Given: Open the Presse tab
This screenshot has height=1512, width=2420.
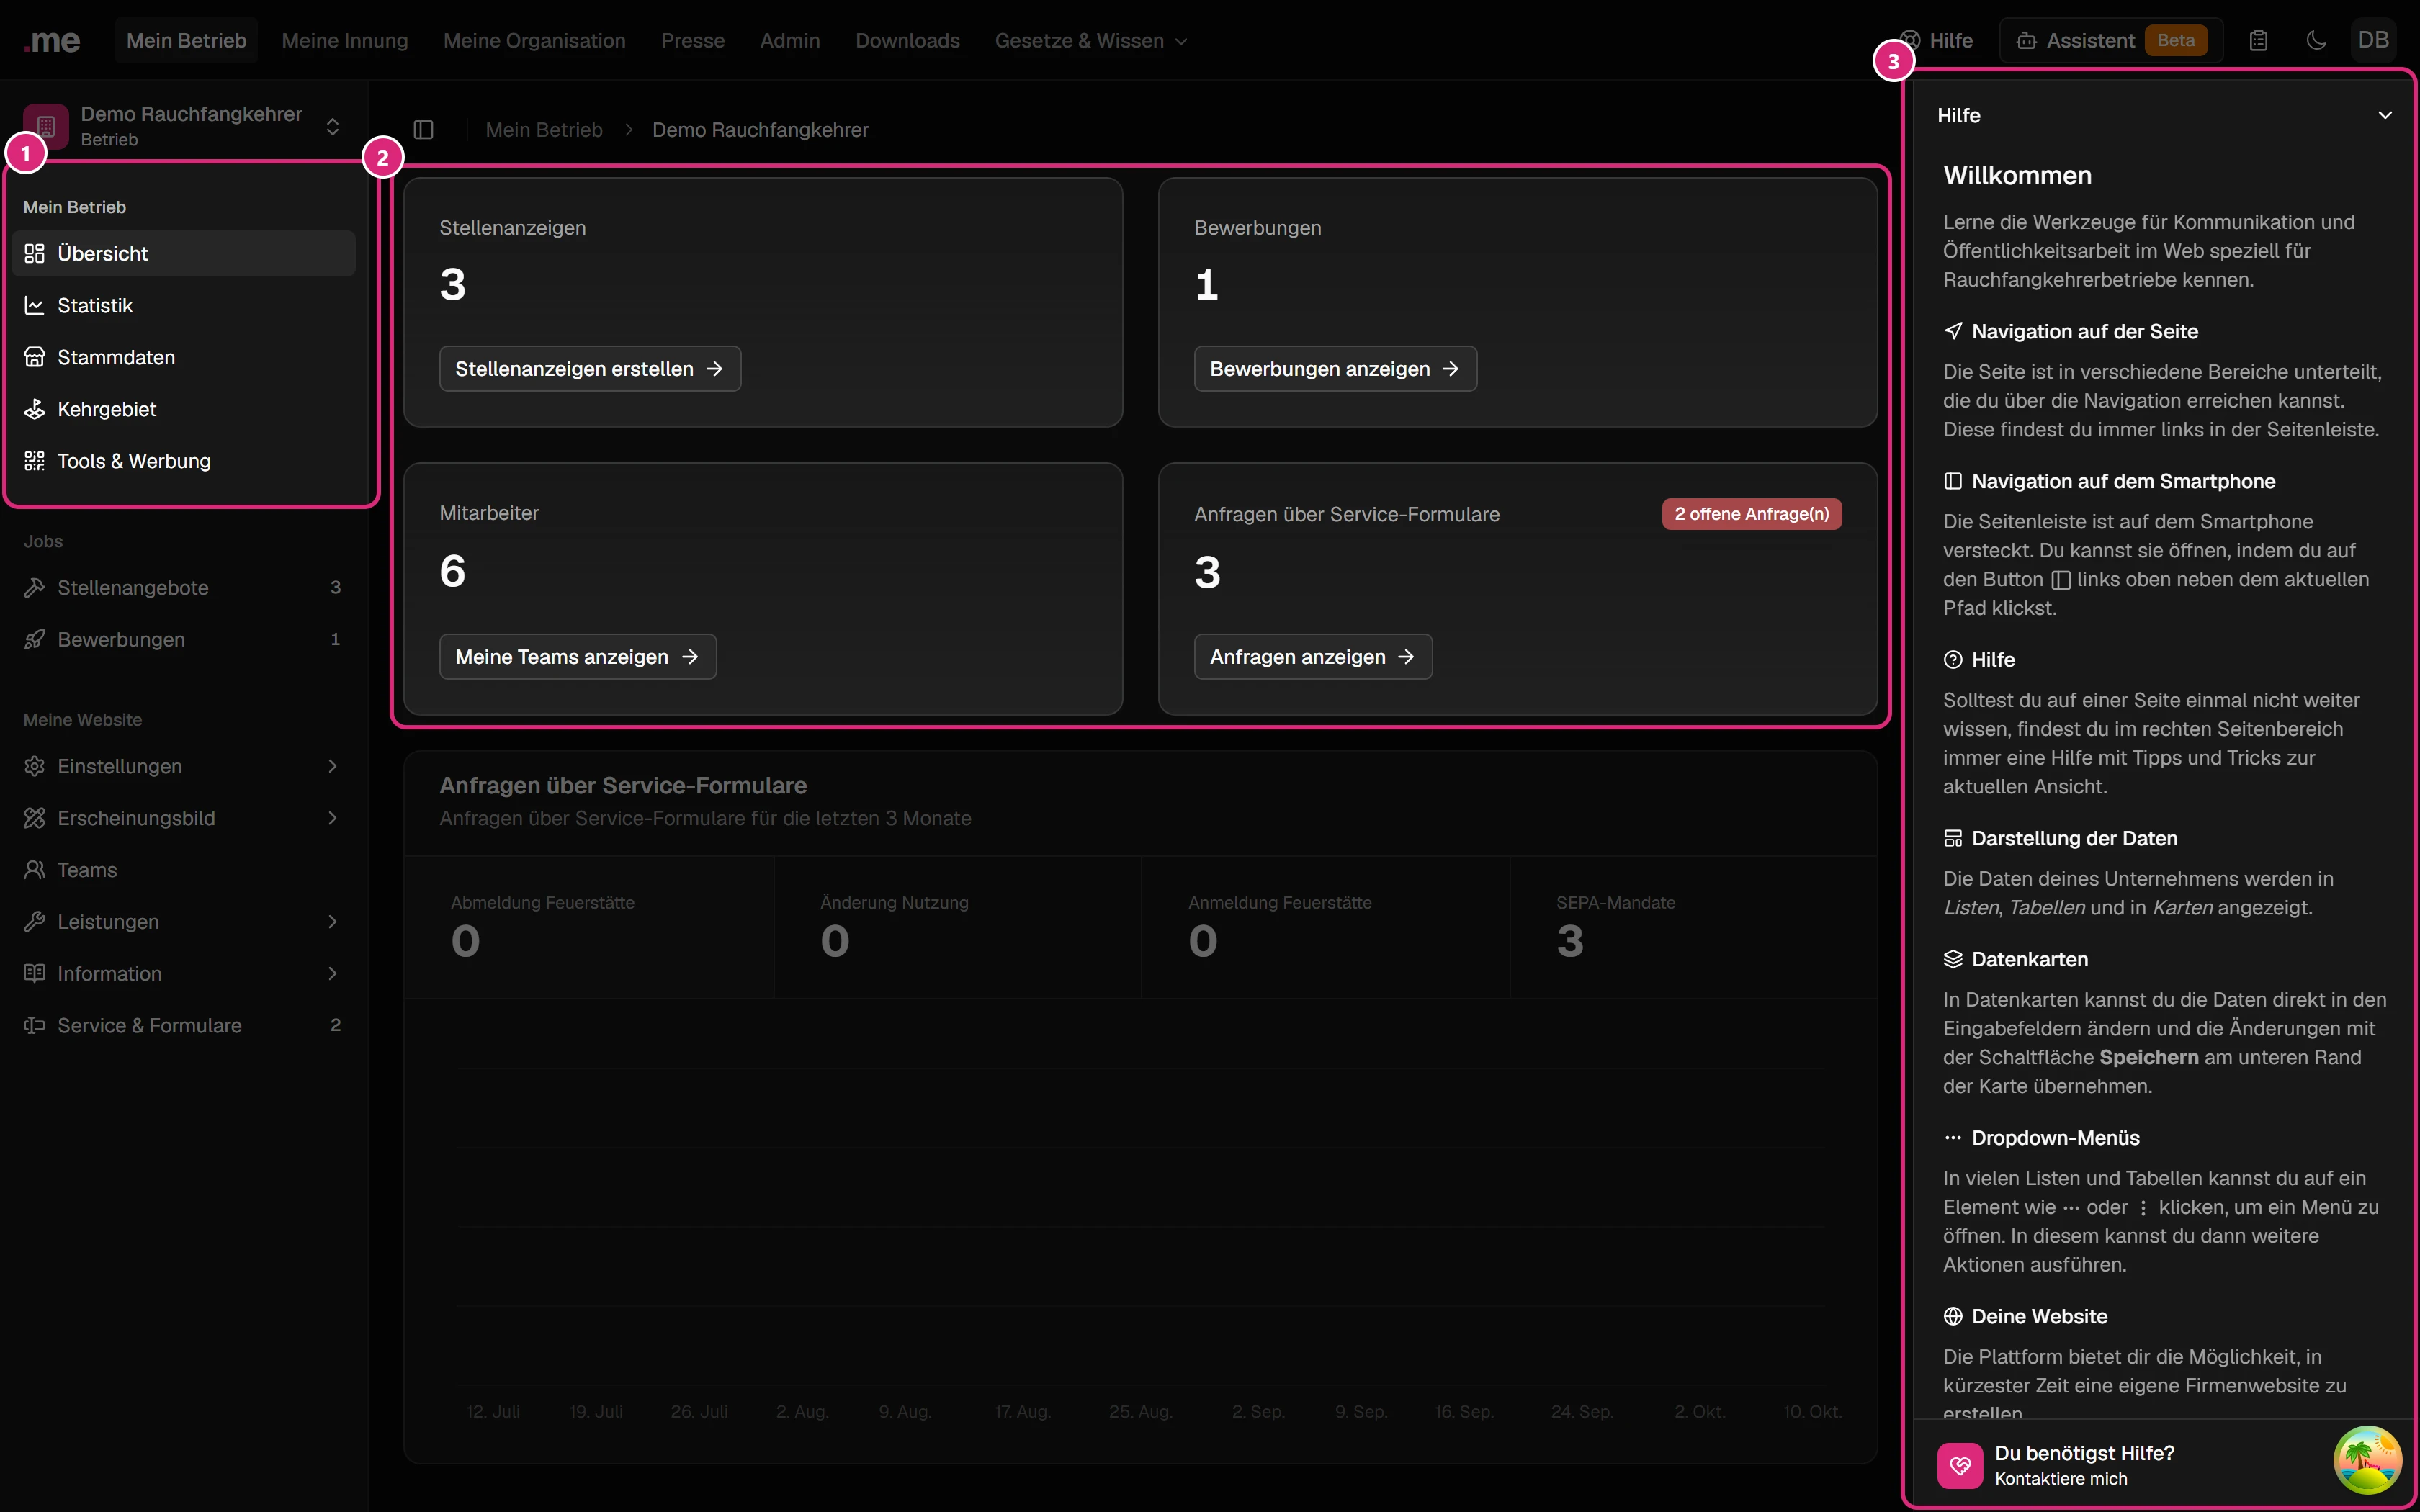Looking at the screenshot, I should tap(692, 41).
